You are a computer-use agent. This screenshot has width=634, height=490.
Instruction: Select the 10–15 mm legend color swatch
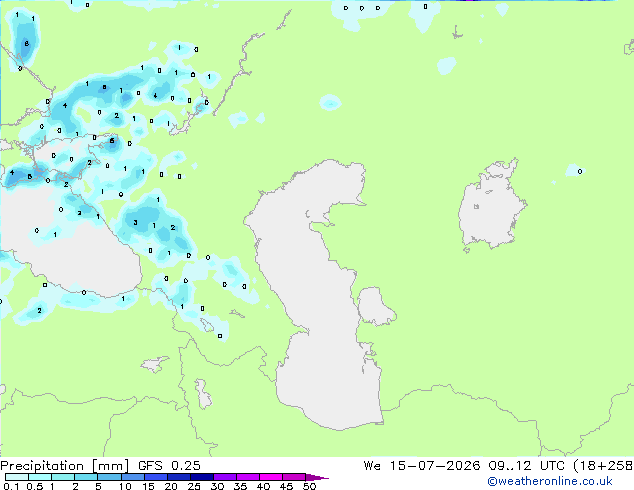(x=133, y=477)
